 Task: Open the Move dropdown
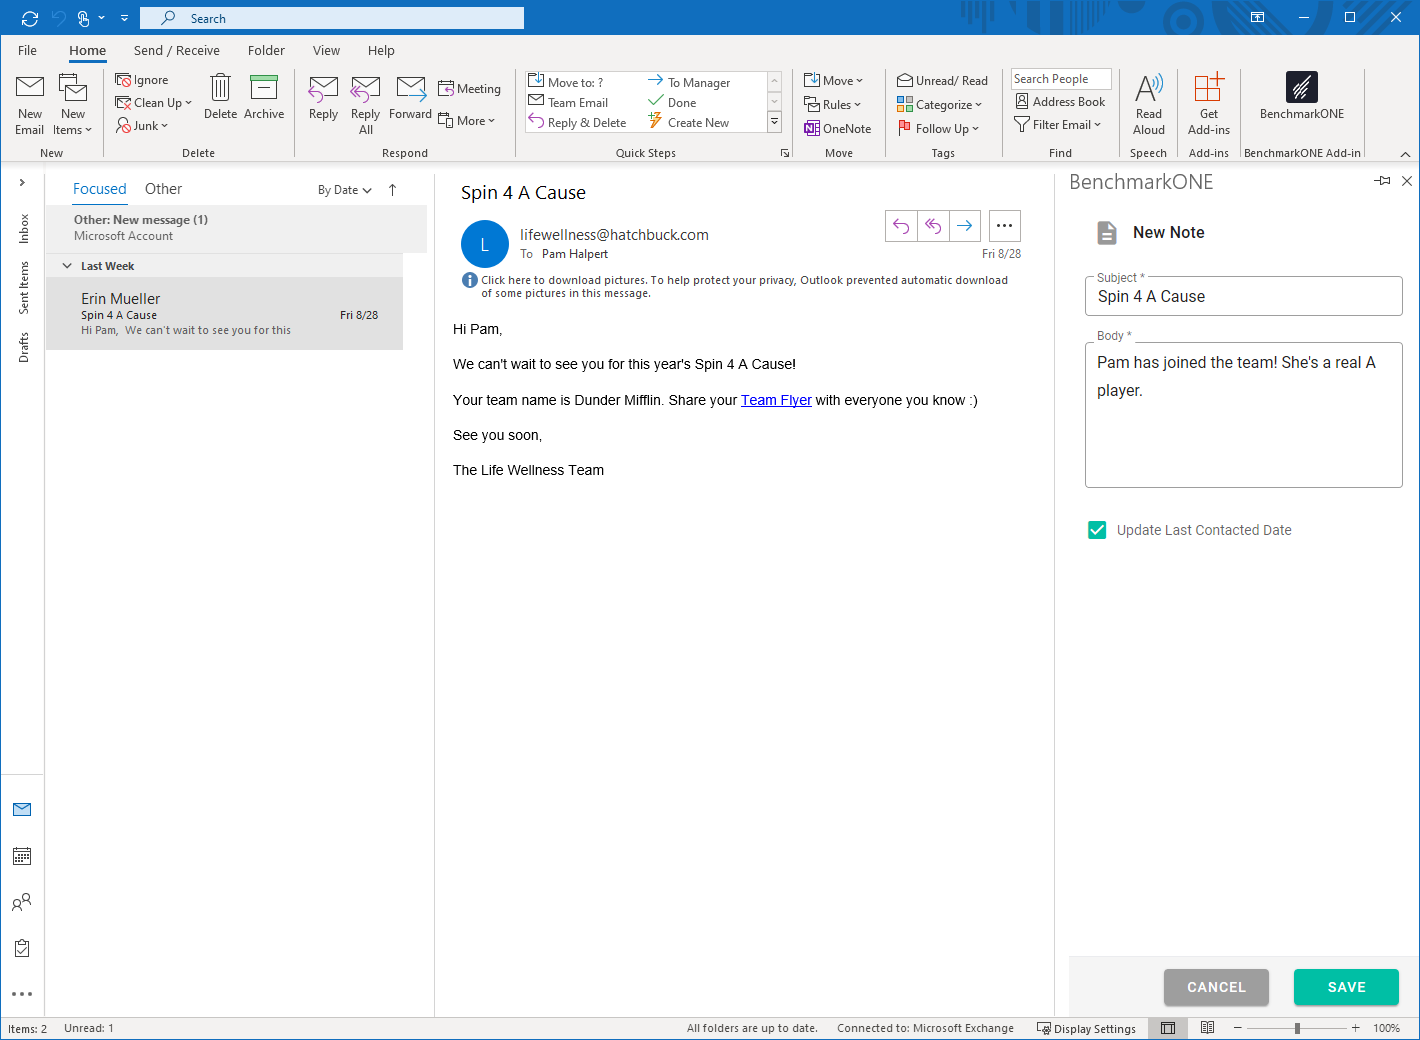833,81
